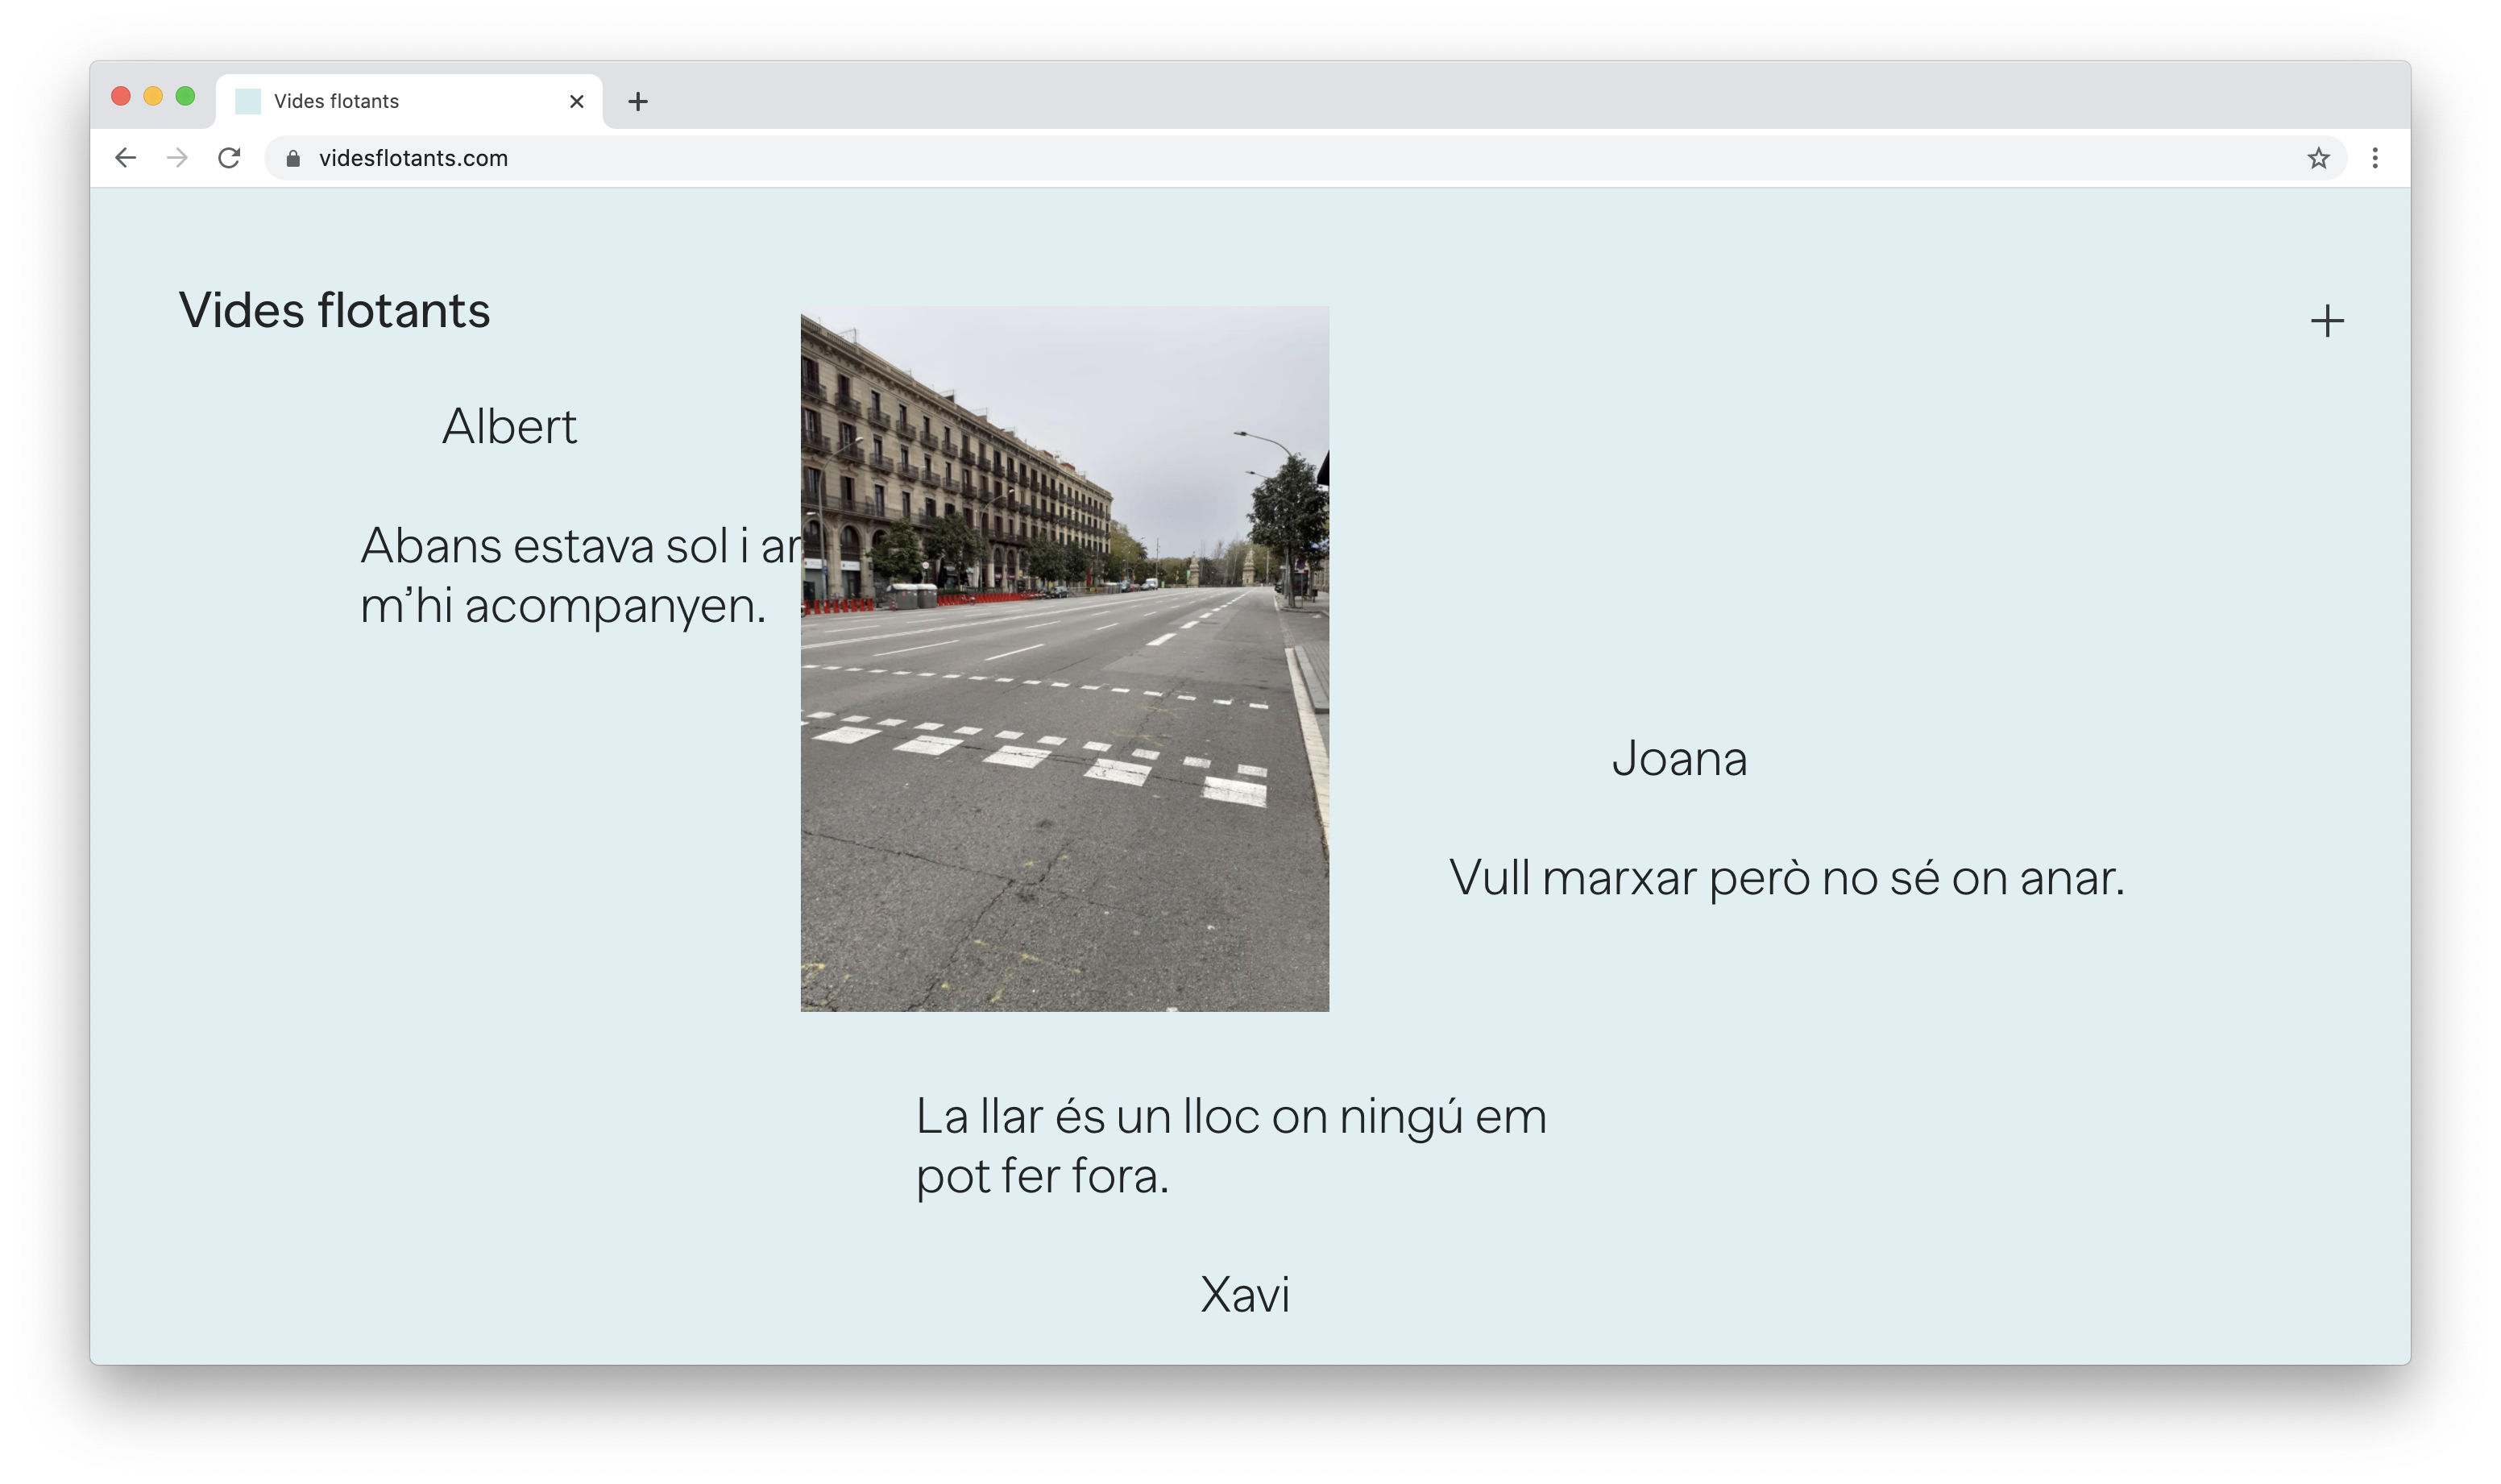The width and height of the screenshot is (2501, 1484).
Task: Click the lock icon in address bar
Action: [293, 158]
